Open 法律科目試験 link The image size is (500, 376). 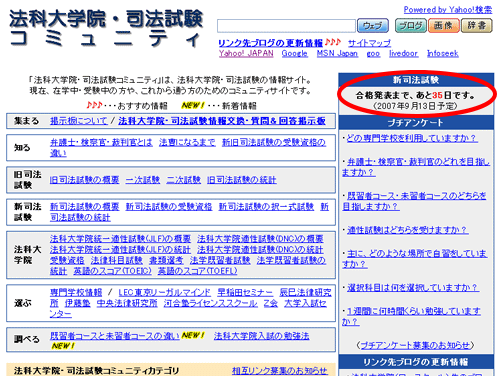click(x=117, y=260)
